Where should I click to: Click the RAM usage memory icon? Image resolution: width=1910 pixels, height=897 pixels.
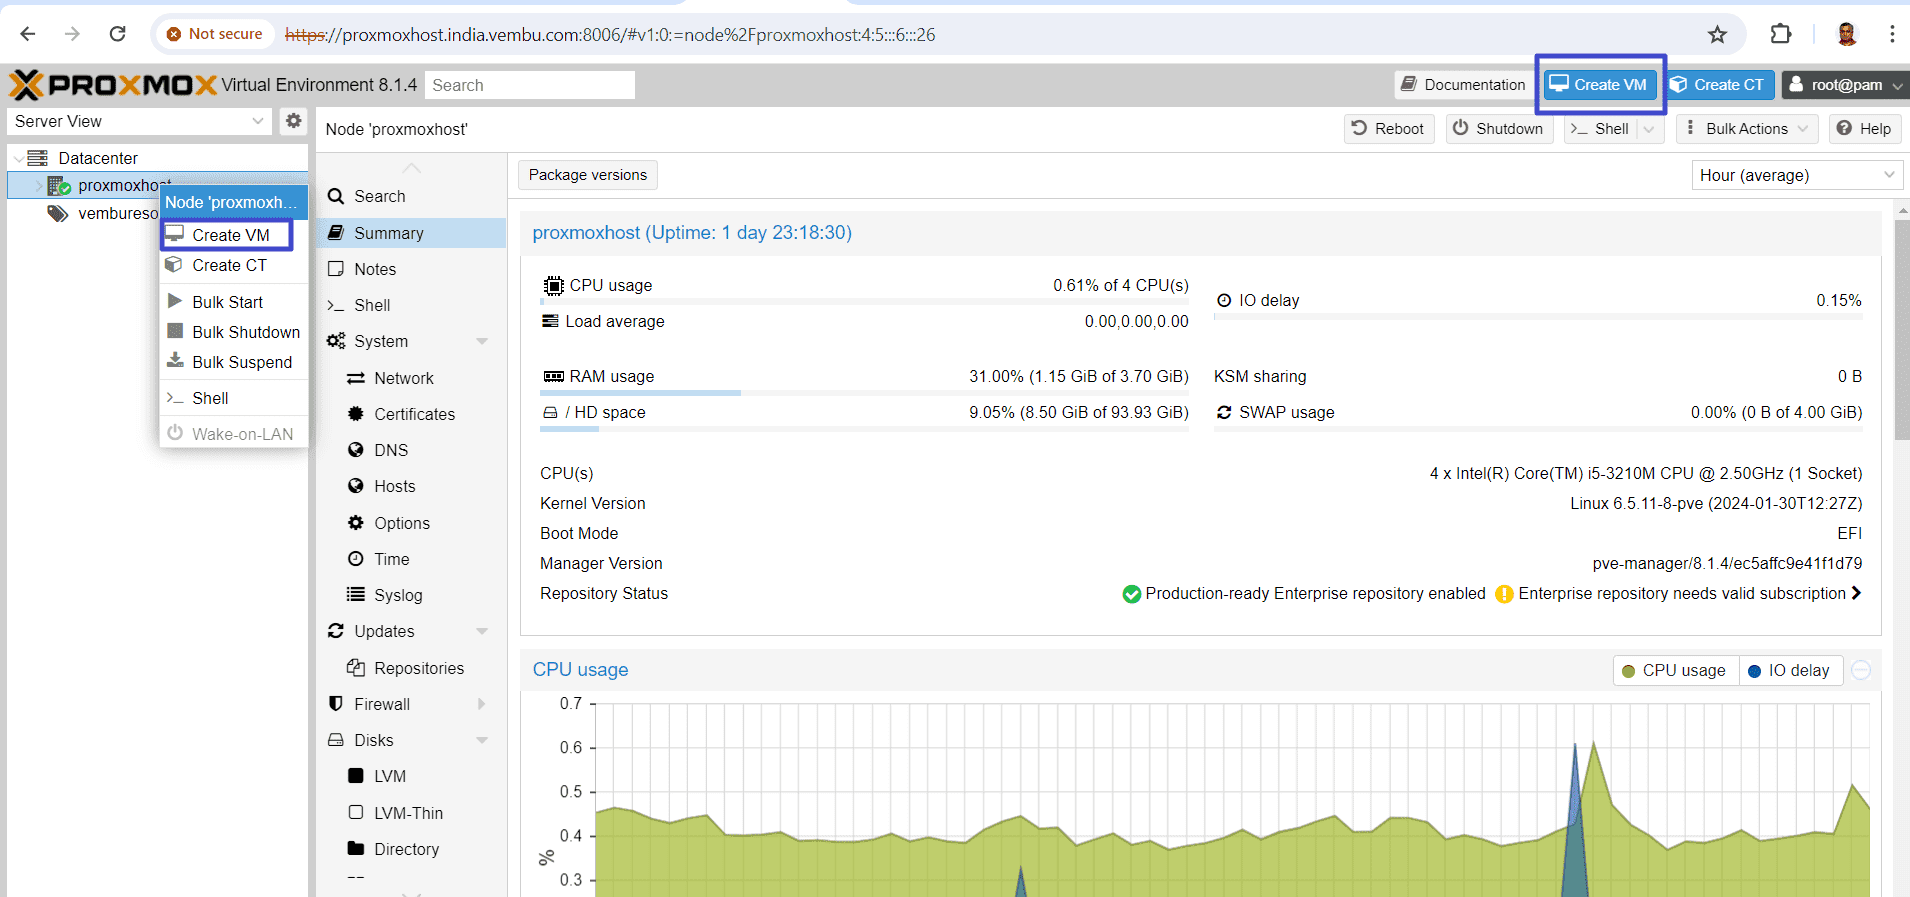point(553,377)
